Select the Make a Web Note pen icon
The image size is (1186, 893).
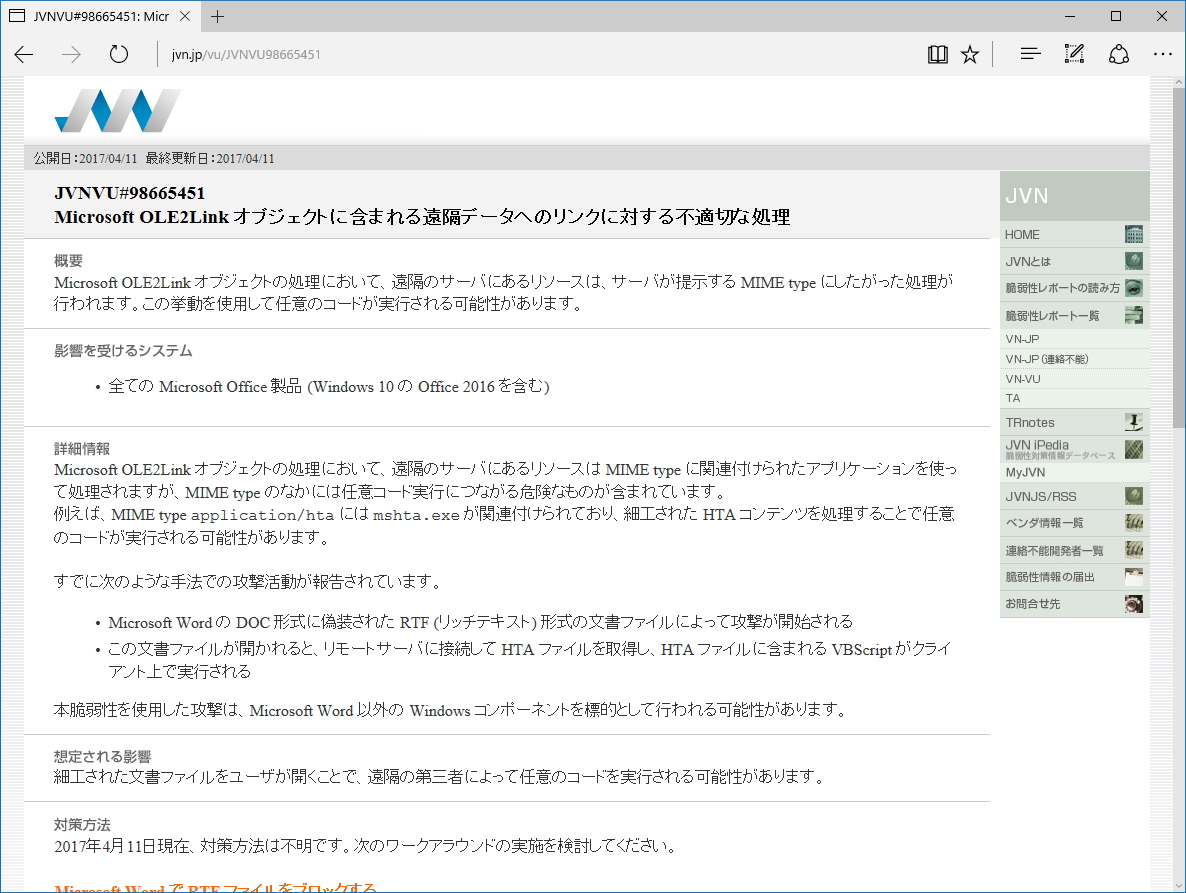point(1074,54)
